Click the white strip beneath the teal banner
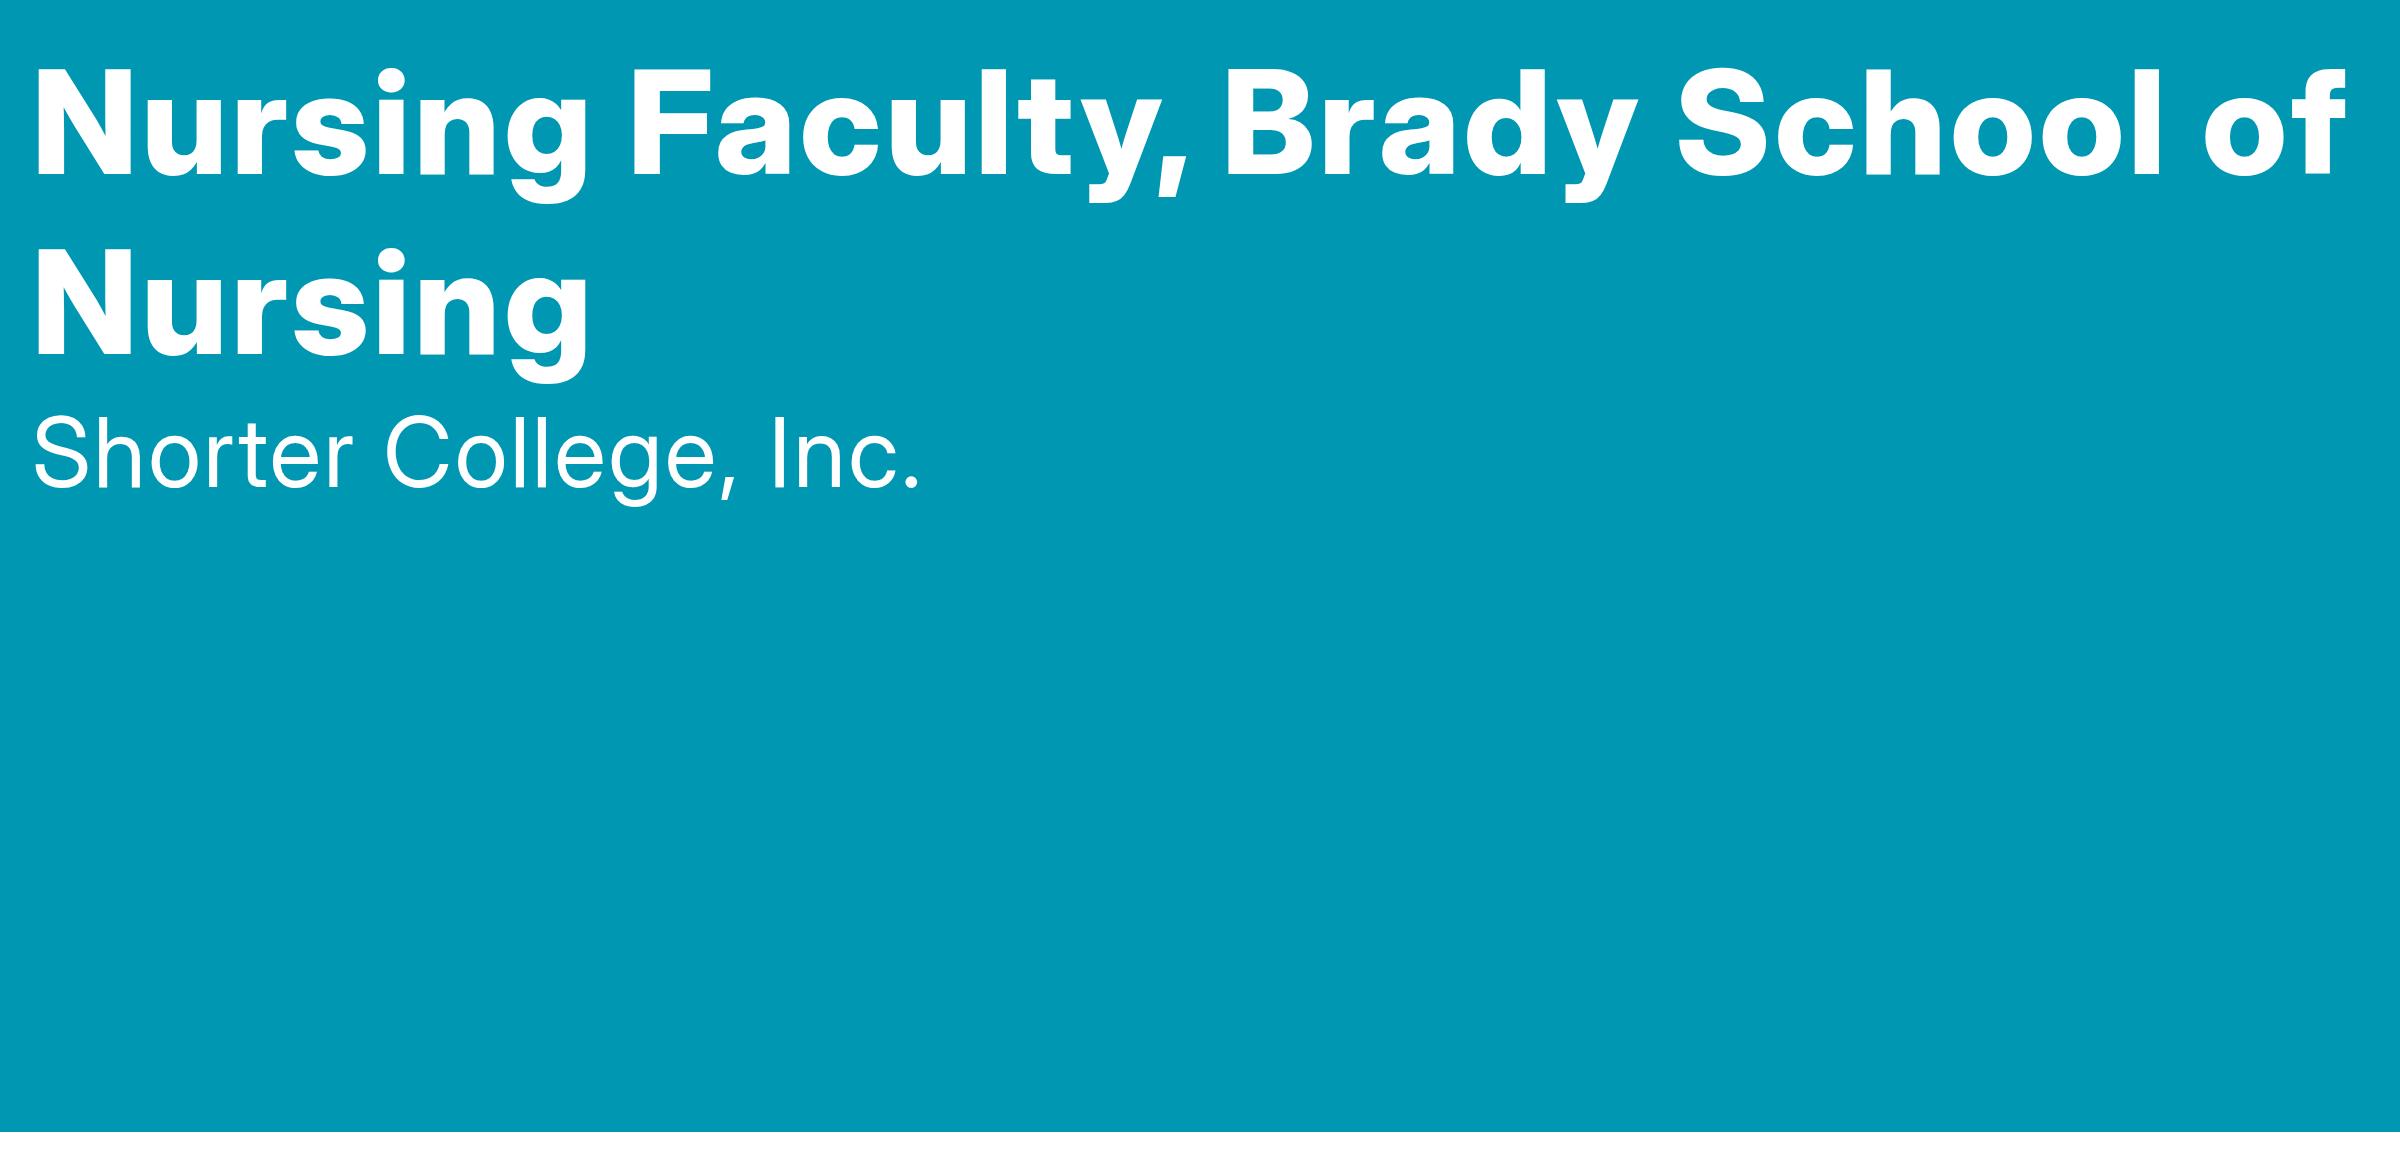The width and height of the screenshot is (2400, 1173). 1200,1153
